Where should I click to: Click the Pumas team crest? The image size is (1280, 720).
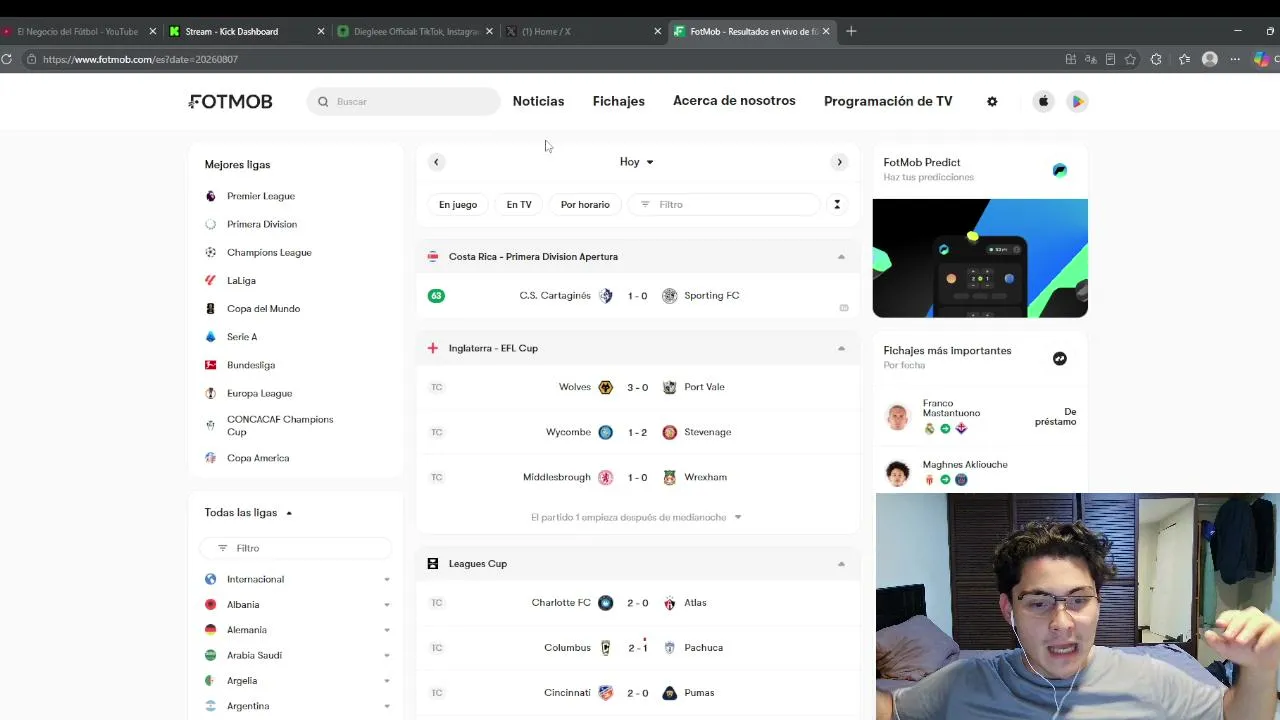pos(670,693)
